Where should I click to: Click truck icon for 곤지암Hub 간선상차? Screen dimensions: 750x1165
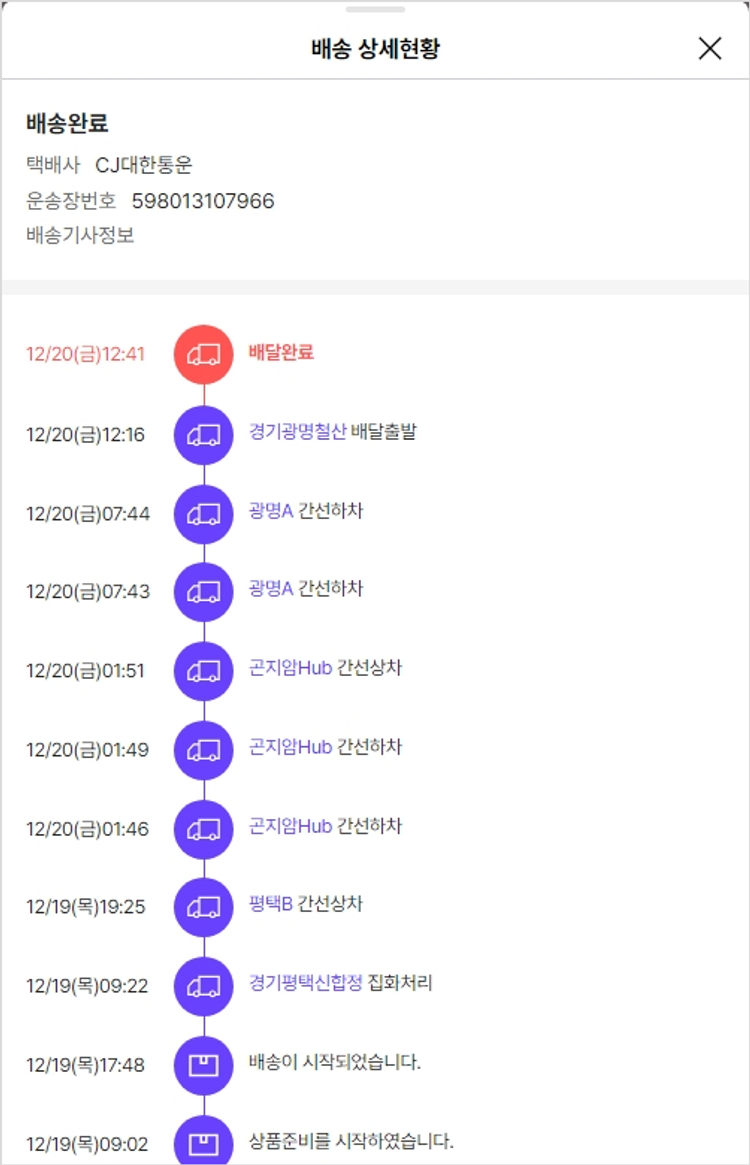click(204, 670)
